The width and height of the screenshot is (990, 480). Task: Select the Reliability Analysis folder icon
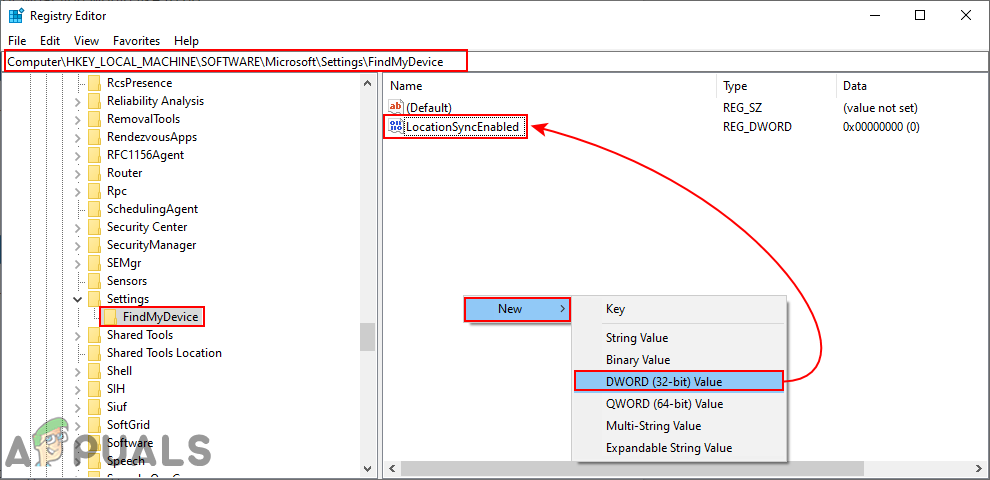[95, 101]
